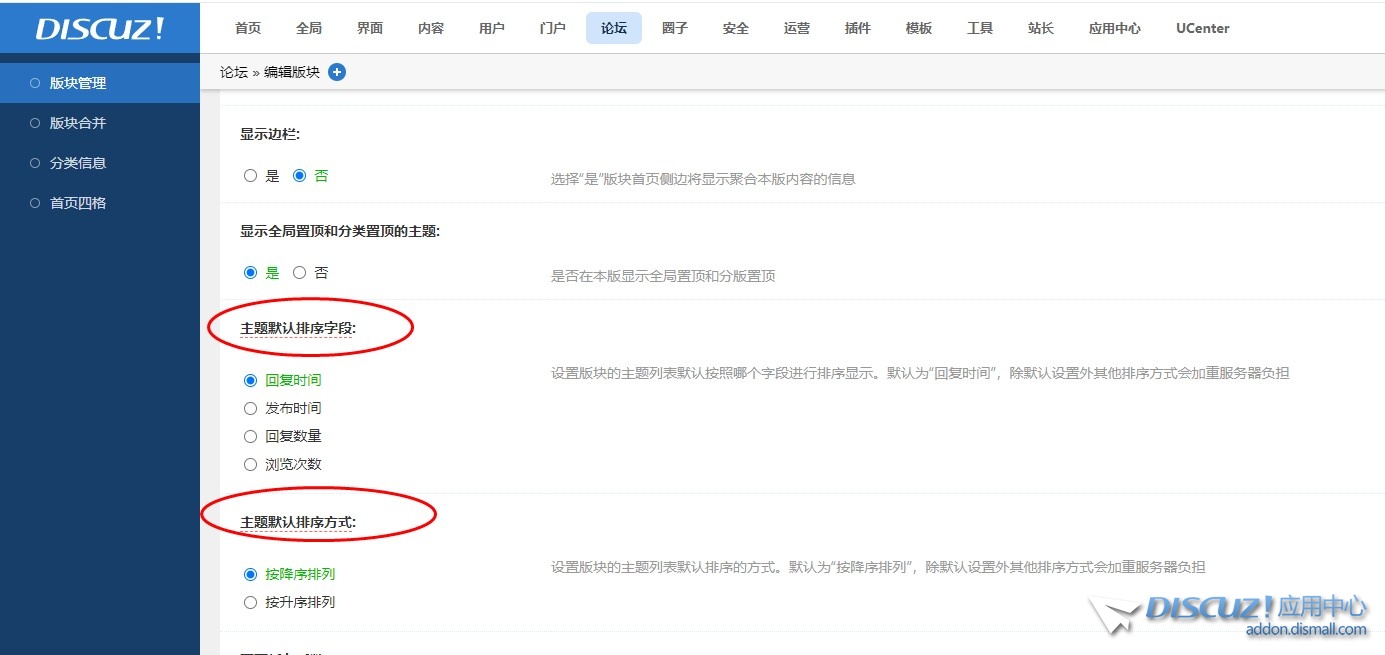Open the 模板 top menu
1385x655 pixels.
click(919, 28)
